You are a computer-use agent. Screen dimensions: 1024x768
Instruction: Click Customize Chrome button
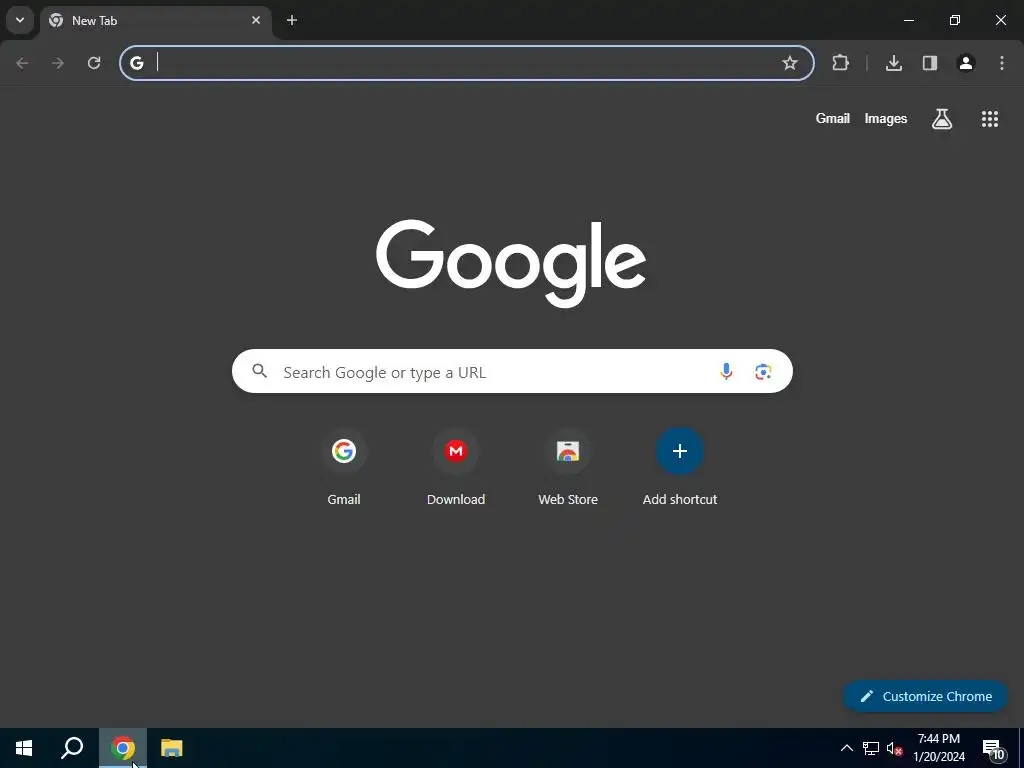(x=925, y=696)
